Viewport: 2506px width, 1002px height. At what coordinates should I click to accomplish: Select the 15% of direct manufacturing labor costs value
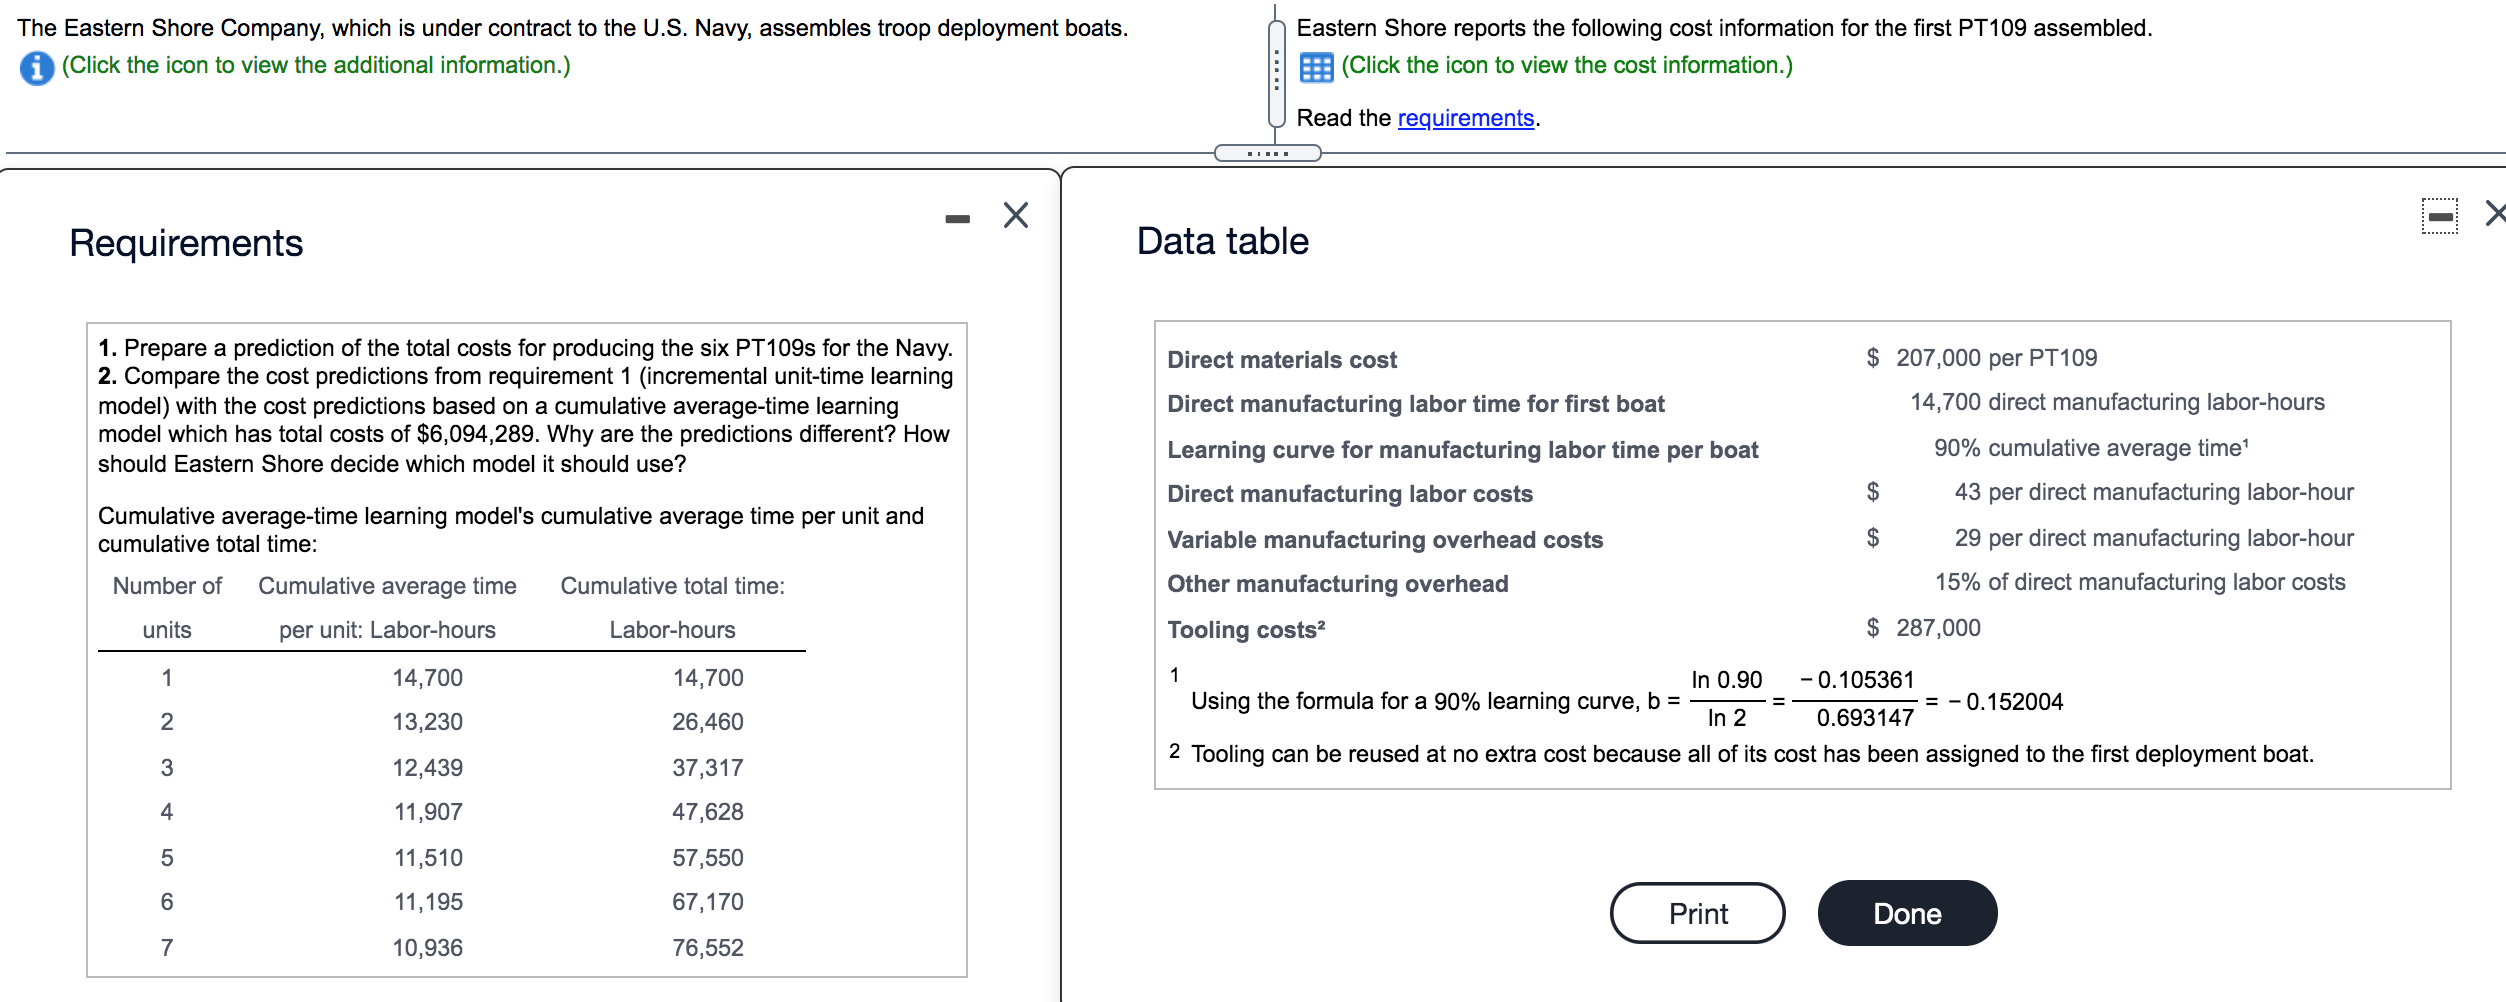(2140, 582)
